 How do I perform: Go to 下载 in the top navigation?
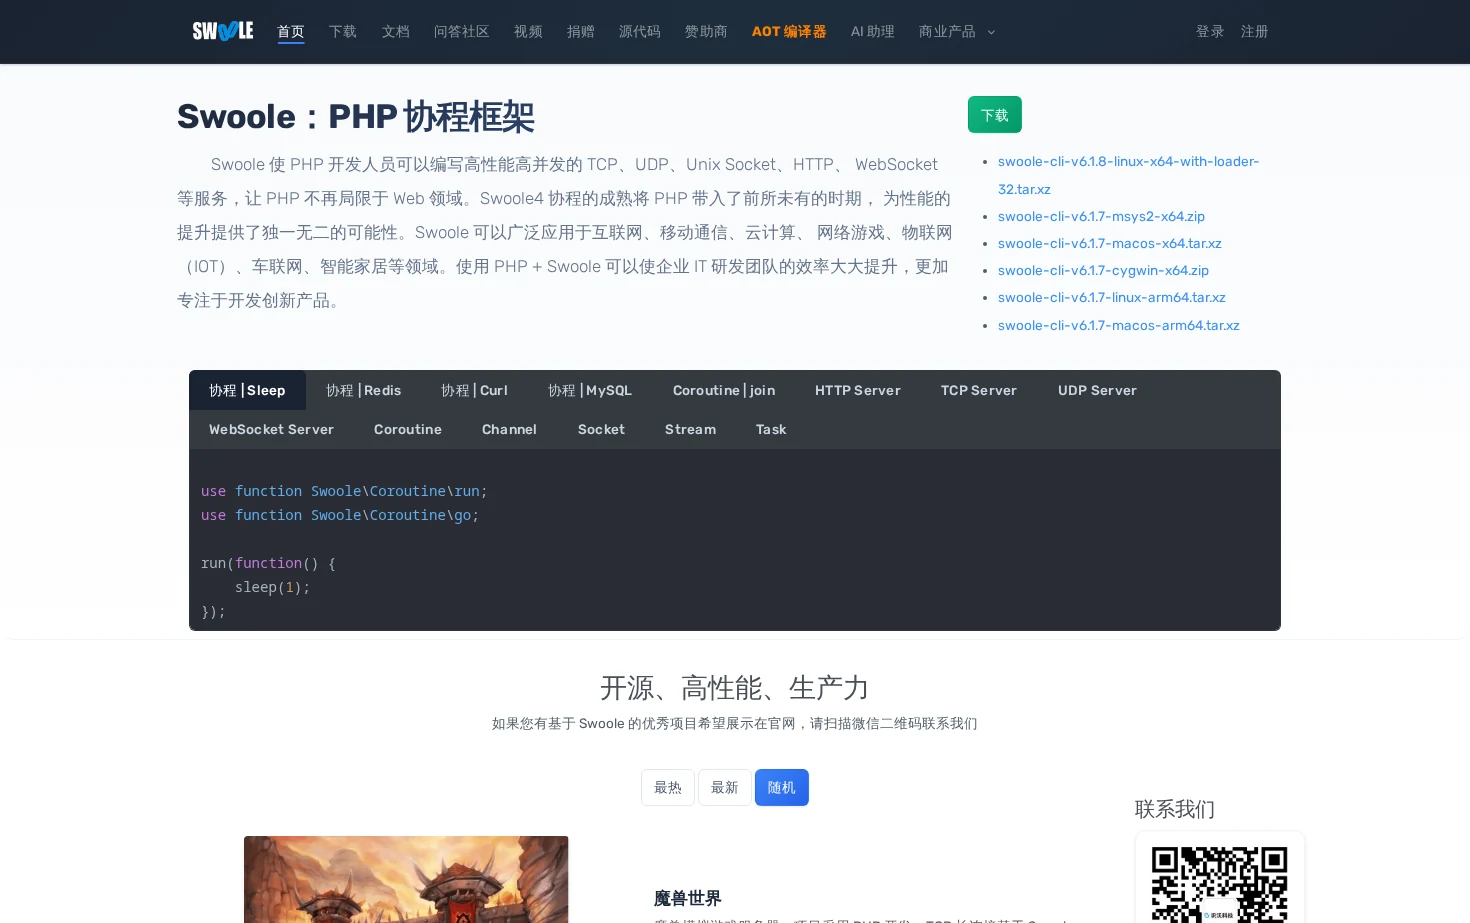pyautogui.click(x=343, y=32)
